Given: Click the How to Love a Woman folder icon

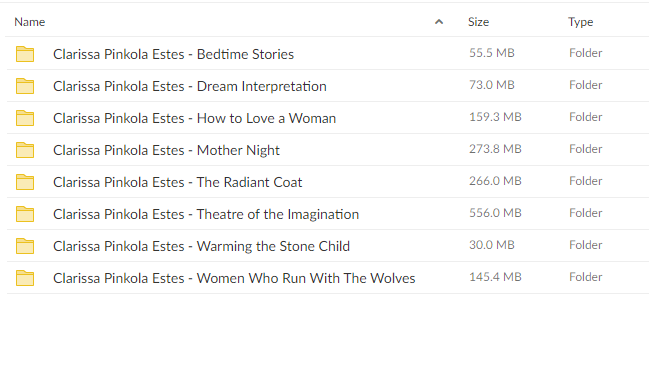Looking at the screenshot, I should (25, 118).
